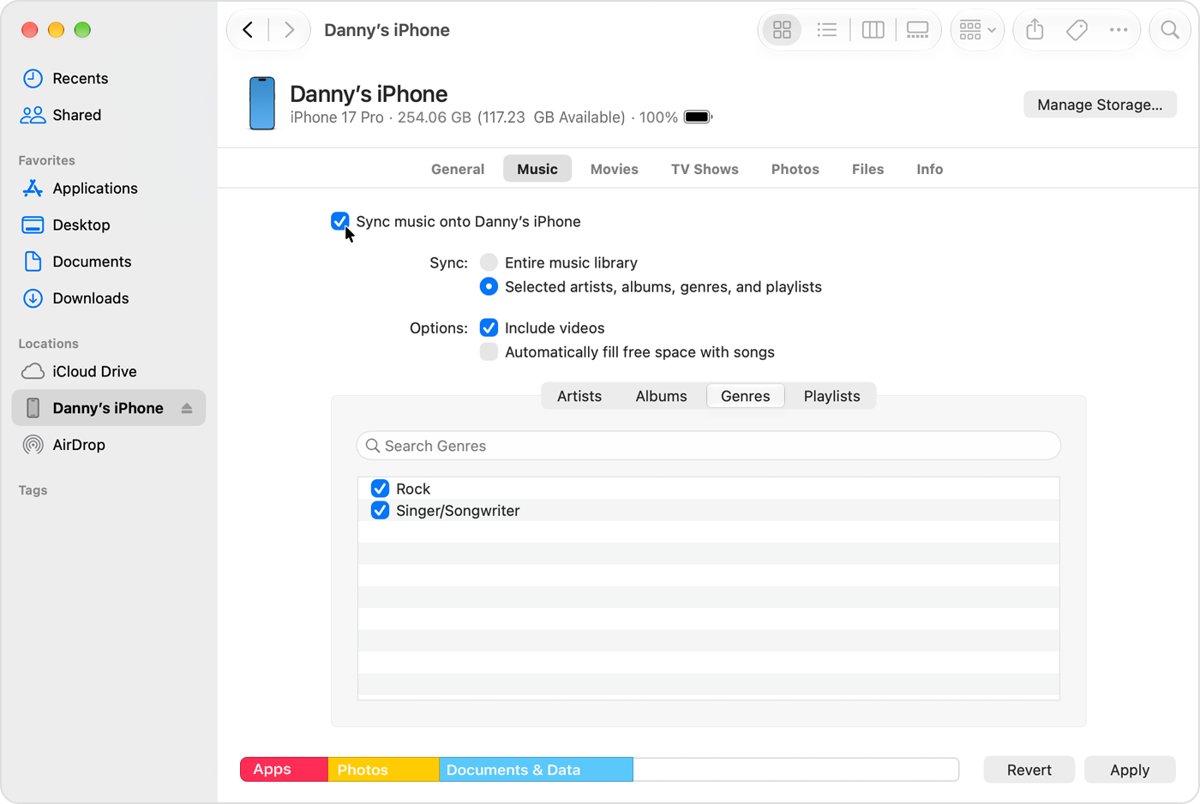
Task: Open the Files tab
Action: pyautogui.click(x=868, y=169)
